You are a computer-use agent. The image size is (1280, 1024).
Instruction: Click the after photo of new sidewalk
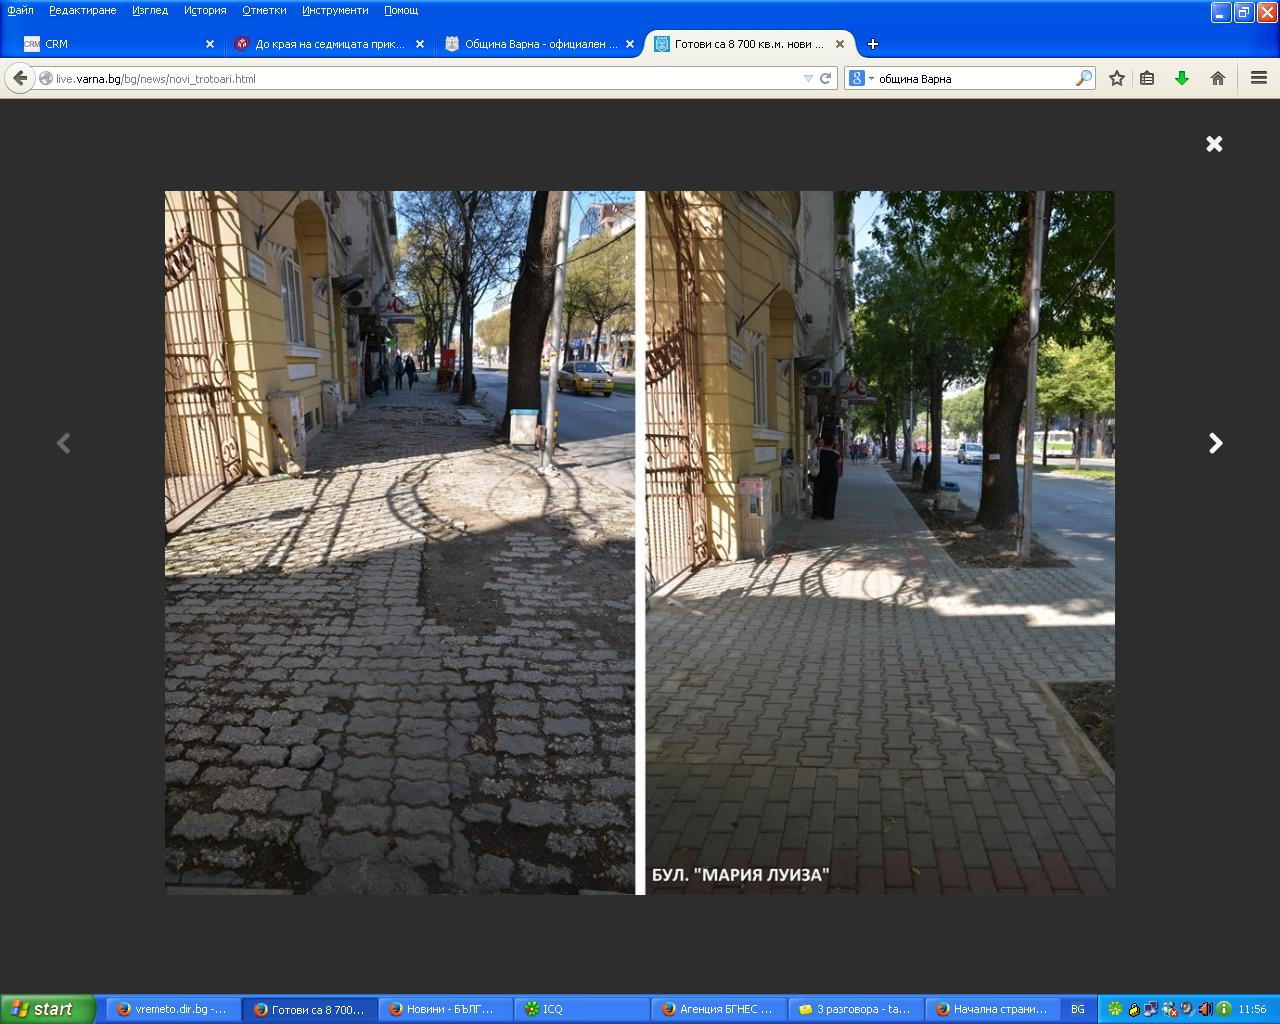[880, 542]
